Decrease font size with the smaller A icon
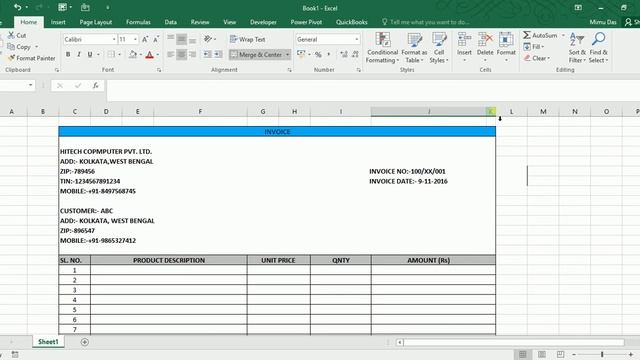 [x=156, y=40]
